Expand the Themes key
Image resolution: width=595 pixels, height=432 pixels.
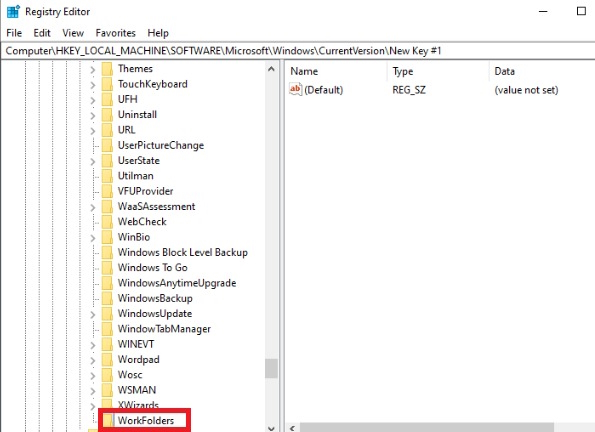(93, 69)
